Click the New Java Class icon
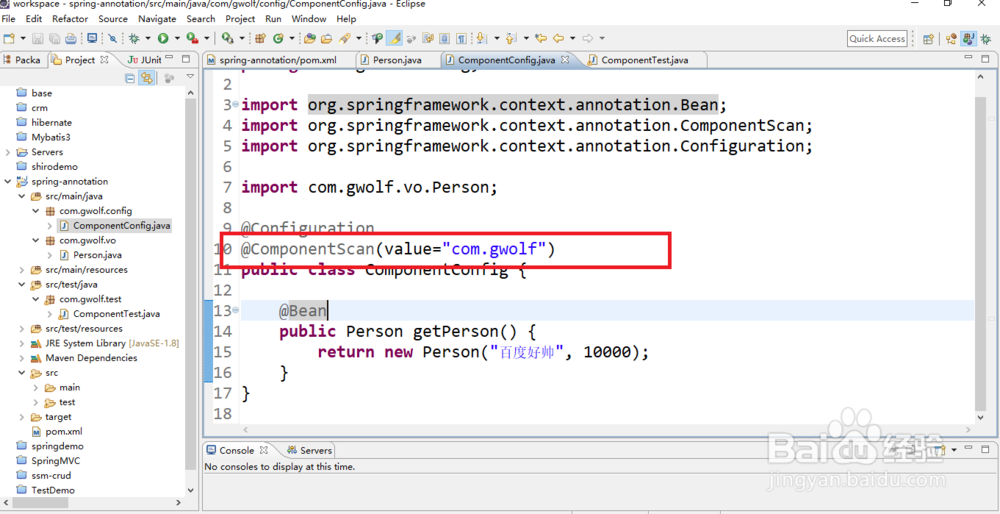The width and height of the screenshot is (1000, 514). coord(277,38)
